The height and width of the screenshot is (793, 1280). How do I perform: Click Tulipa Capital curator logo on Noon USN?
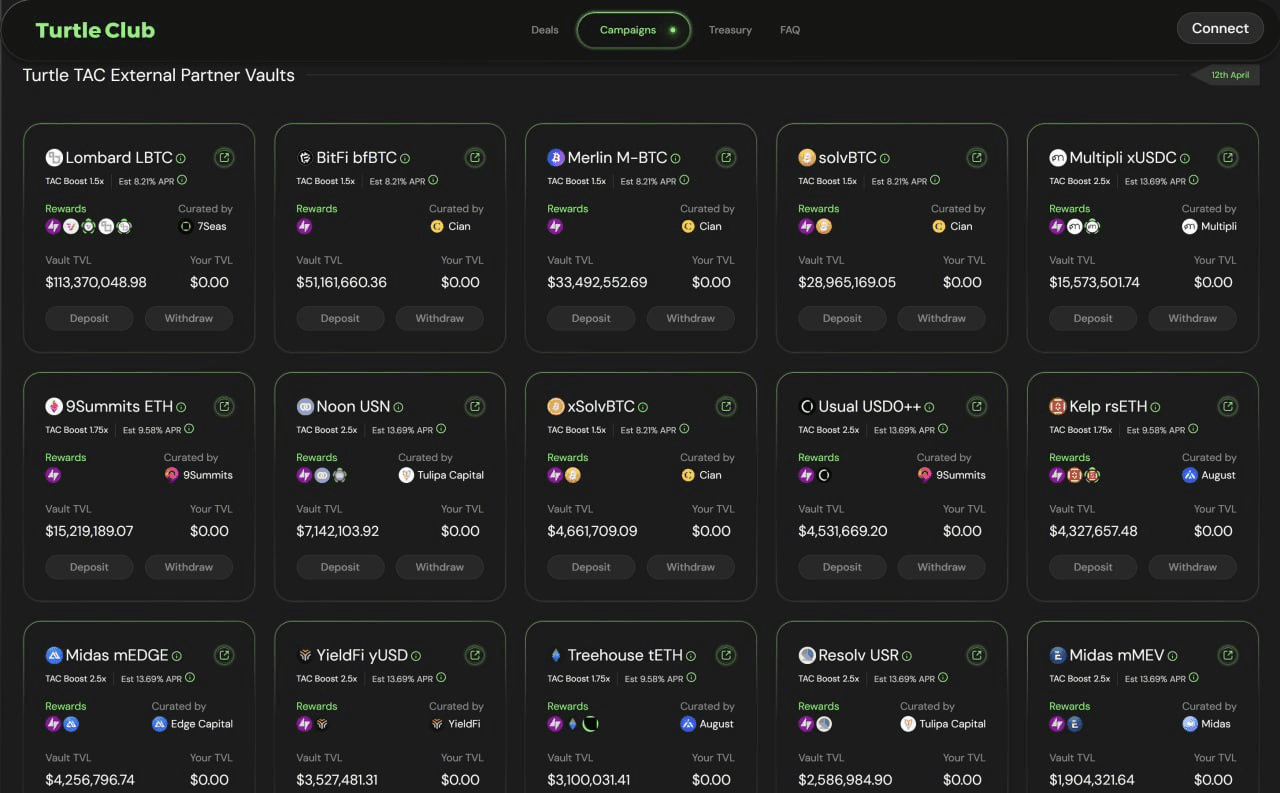[x=405, y=475]
